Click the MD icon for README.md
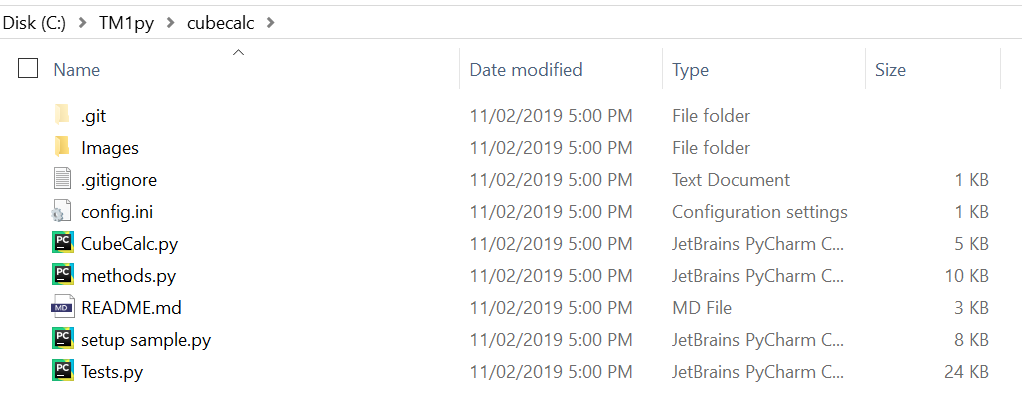The image size is (1022, 396). [63, 307]
